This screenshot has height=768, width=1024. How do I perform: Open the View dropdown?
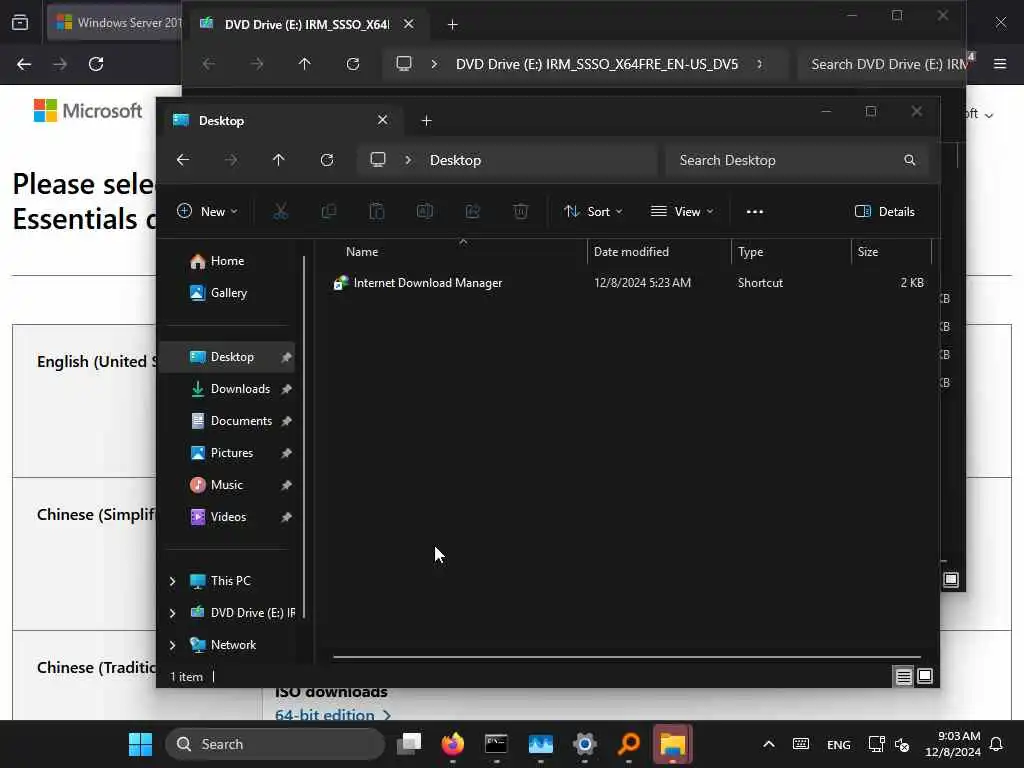point(682,212)
